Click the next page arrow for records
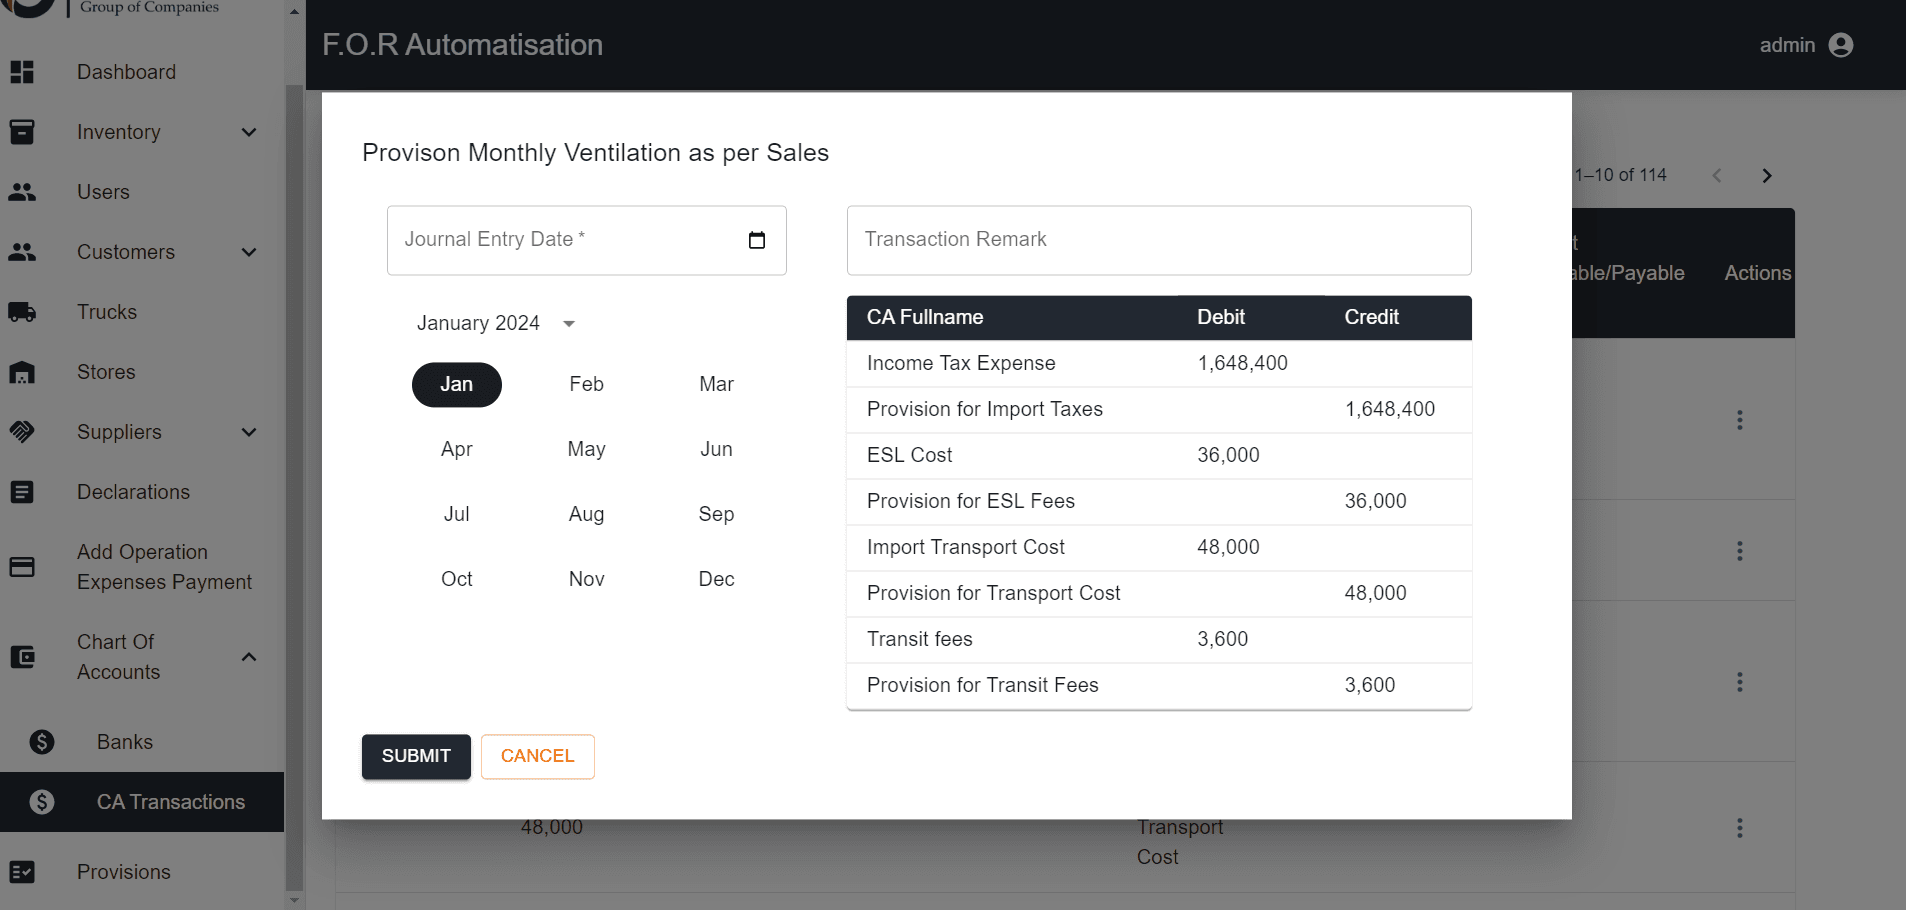1906x910 pixels. click(x=1766, y=175)
